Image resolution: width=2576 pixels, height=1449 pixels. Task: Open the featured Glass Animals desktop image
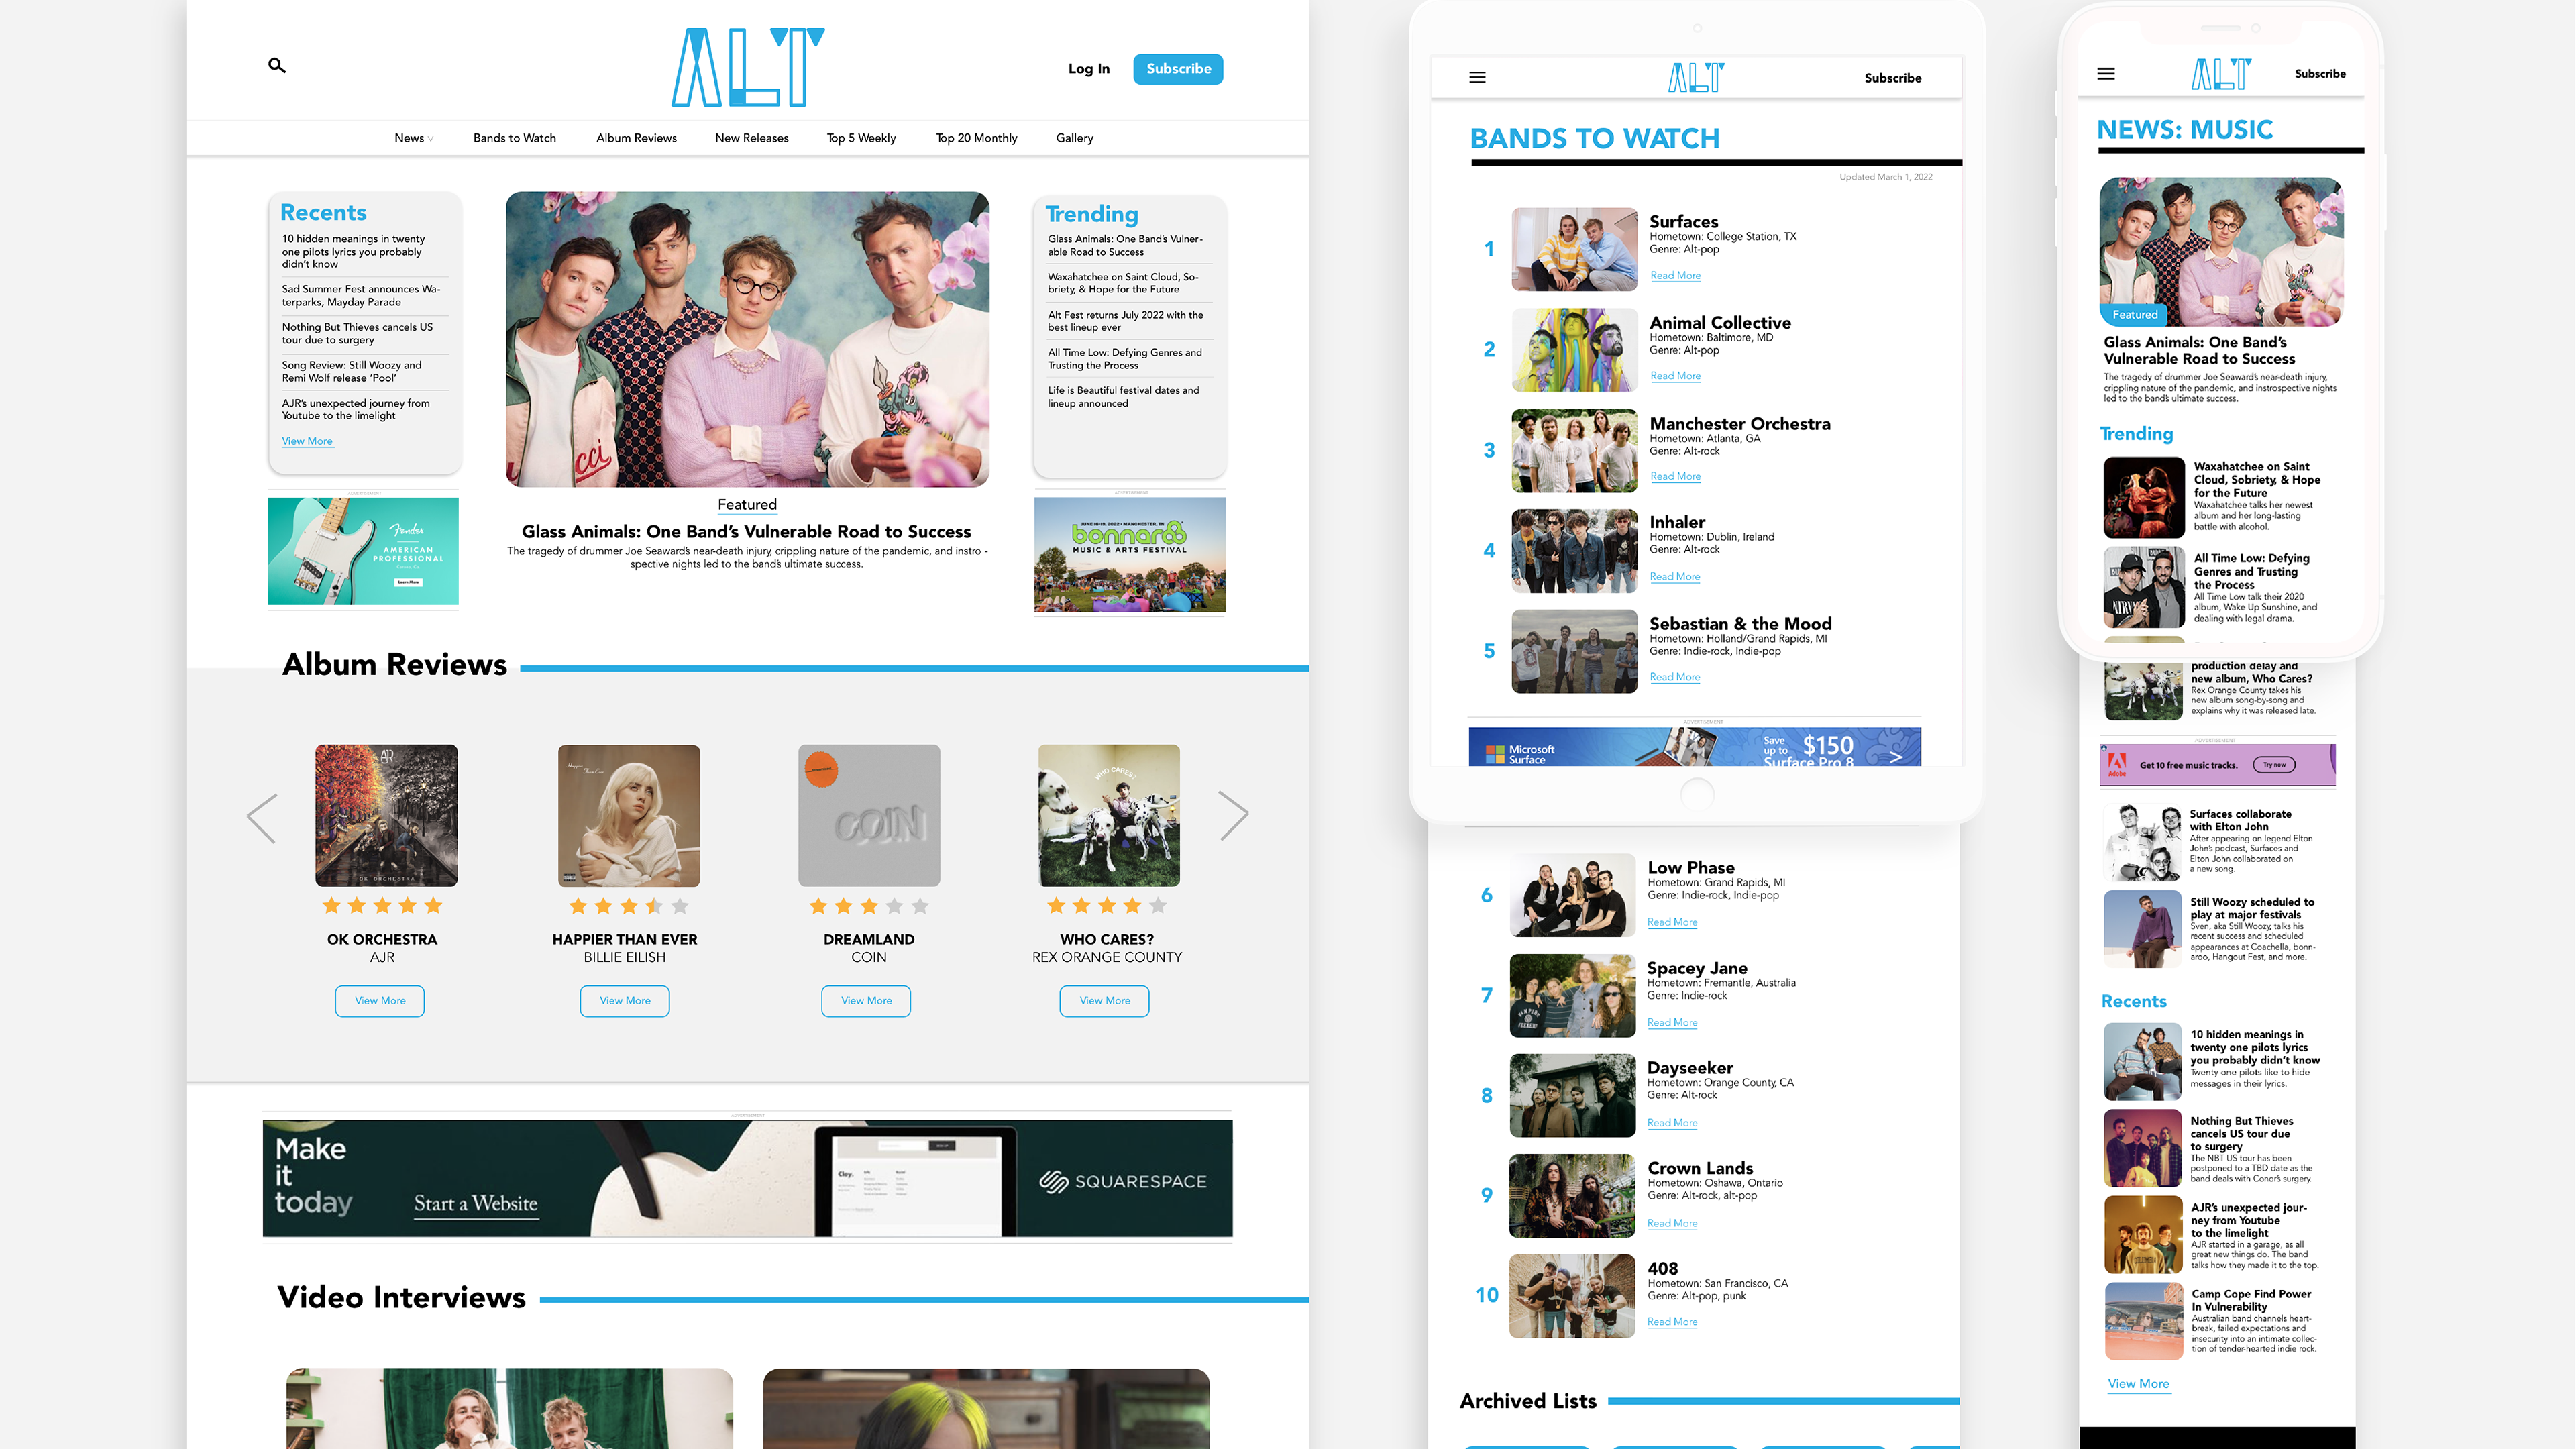[747, 339]
